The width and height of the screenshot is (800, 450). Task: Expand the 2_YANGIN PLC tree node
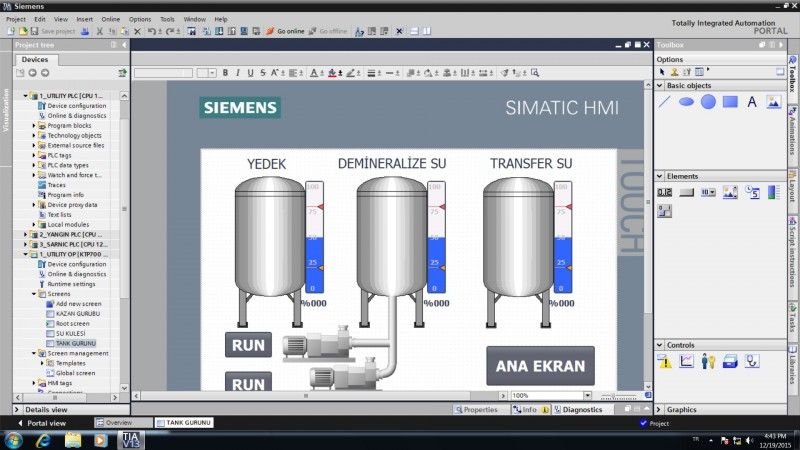(x=26, y=235)
